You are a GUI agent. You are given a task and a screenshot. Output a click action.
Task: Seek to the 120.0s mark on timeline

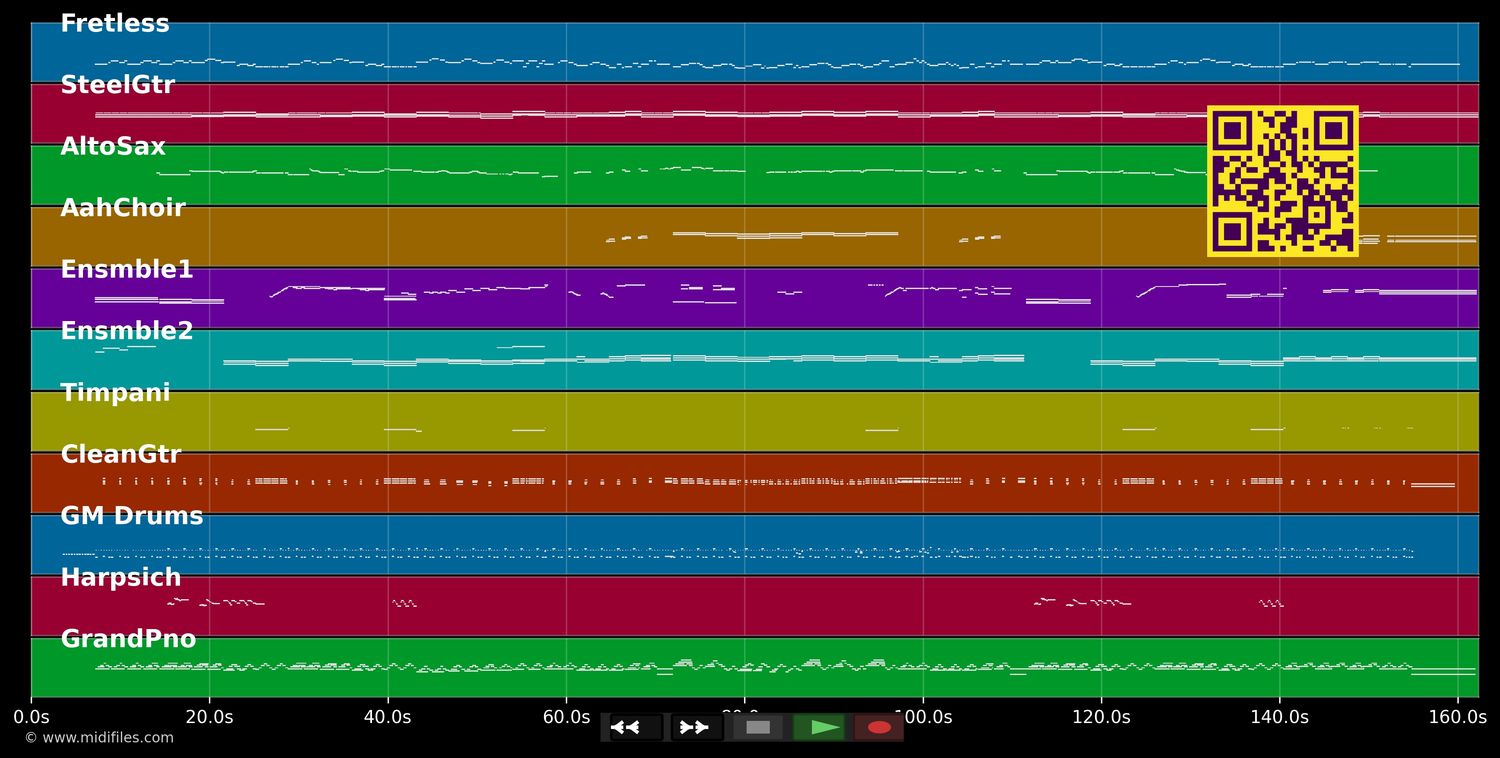[x=1101, y=717]
